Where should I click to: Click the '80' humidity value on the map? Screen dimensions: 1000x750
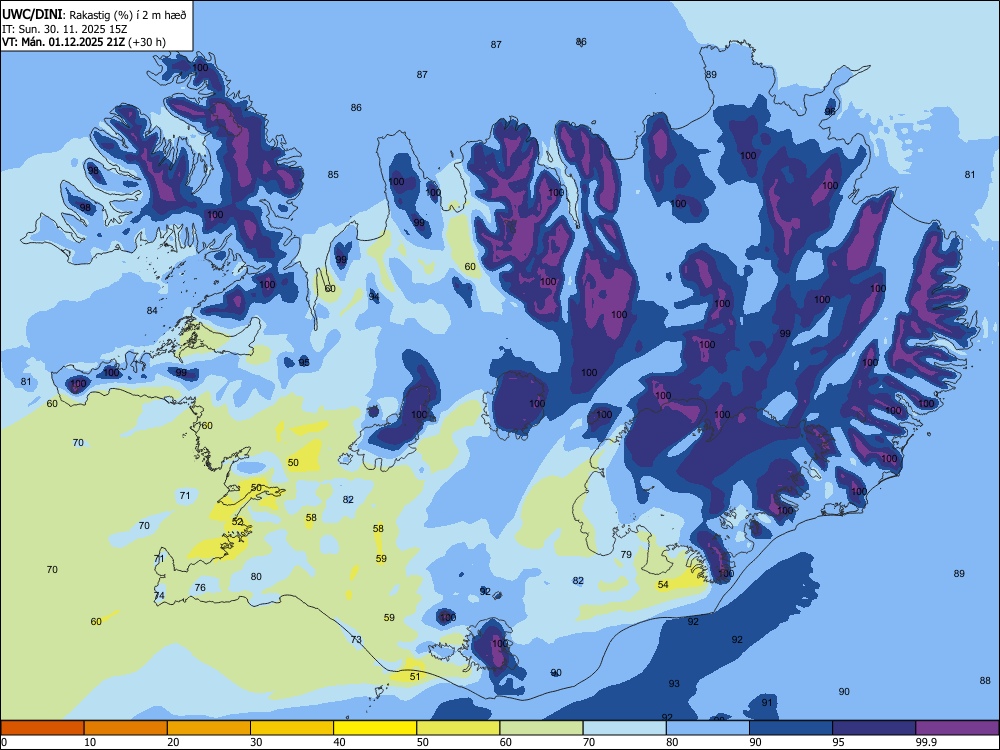point(256,577)
